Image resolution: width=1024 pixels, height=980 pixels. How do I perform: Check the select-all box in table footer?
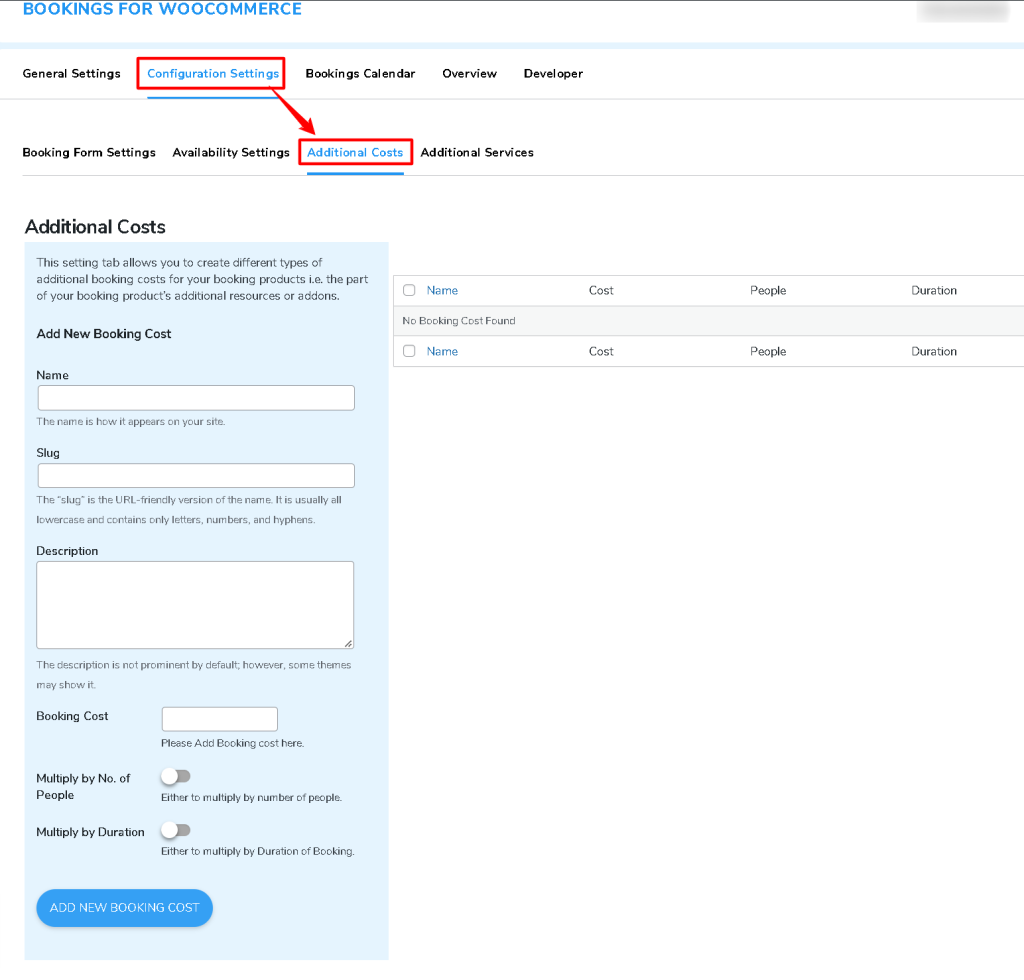click(x=409, y=351)
